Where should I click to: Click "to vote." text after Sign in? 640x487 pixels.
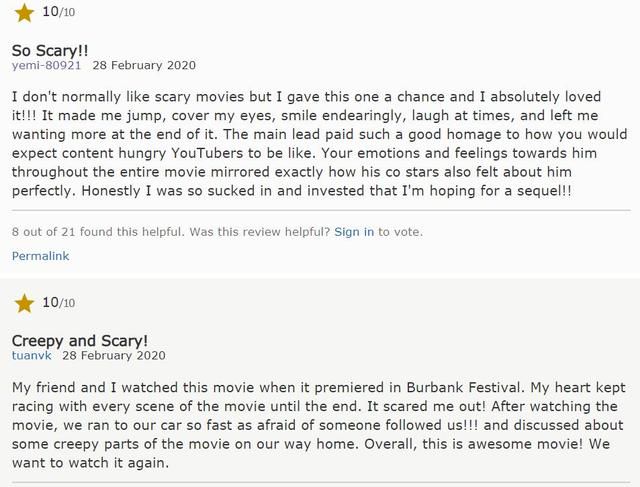[x=400, y=232]
